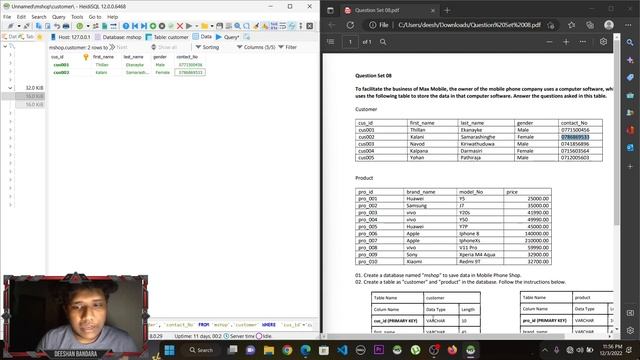Open the run query dropdown arrow
Viewport: 640px width, 360px height.
click(x=196, y=26)
